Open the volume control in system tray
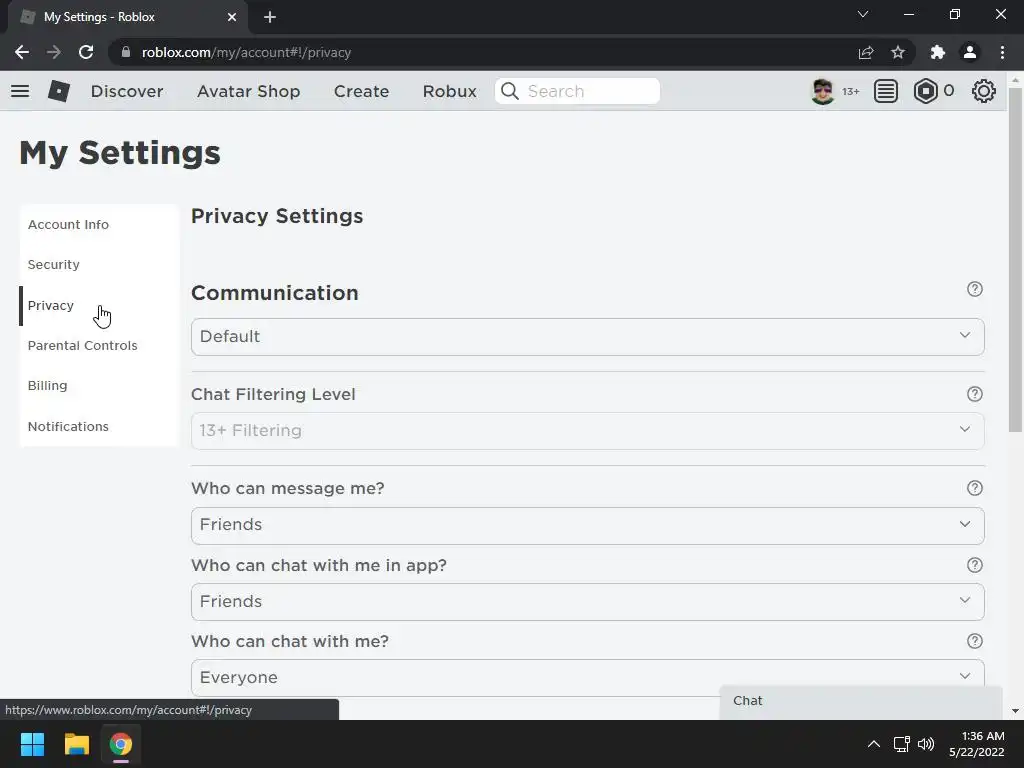Image resolution: width=1024 pixels, height=768 pixels. click(x=926, y=744)
